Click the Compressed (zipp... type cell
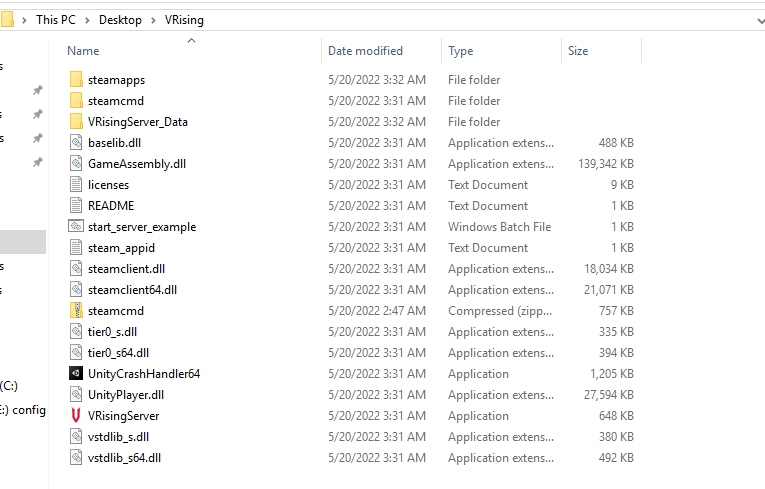 500,311
